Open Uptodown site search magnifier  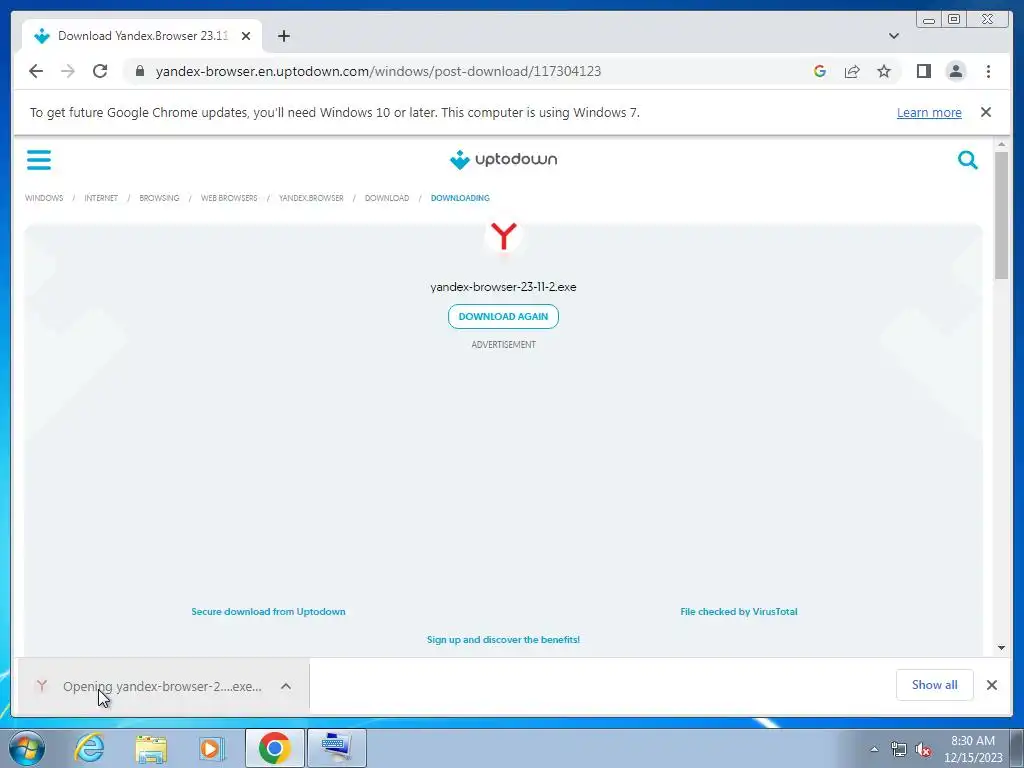coord(967,159)
